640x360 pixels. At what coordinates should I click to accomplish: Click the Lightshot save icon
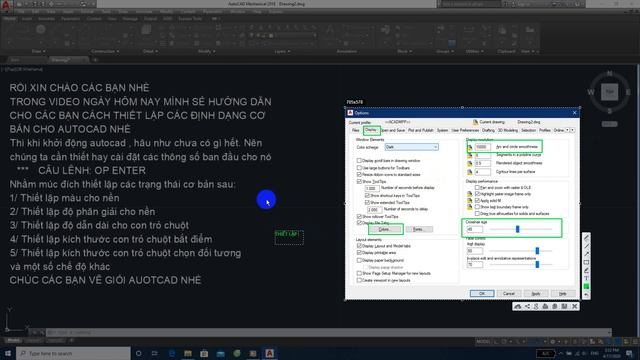[564, 307]
